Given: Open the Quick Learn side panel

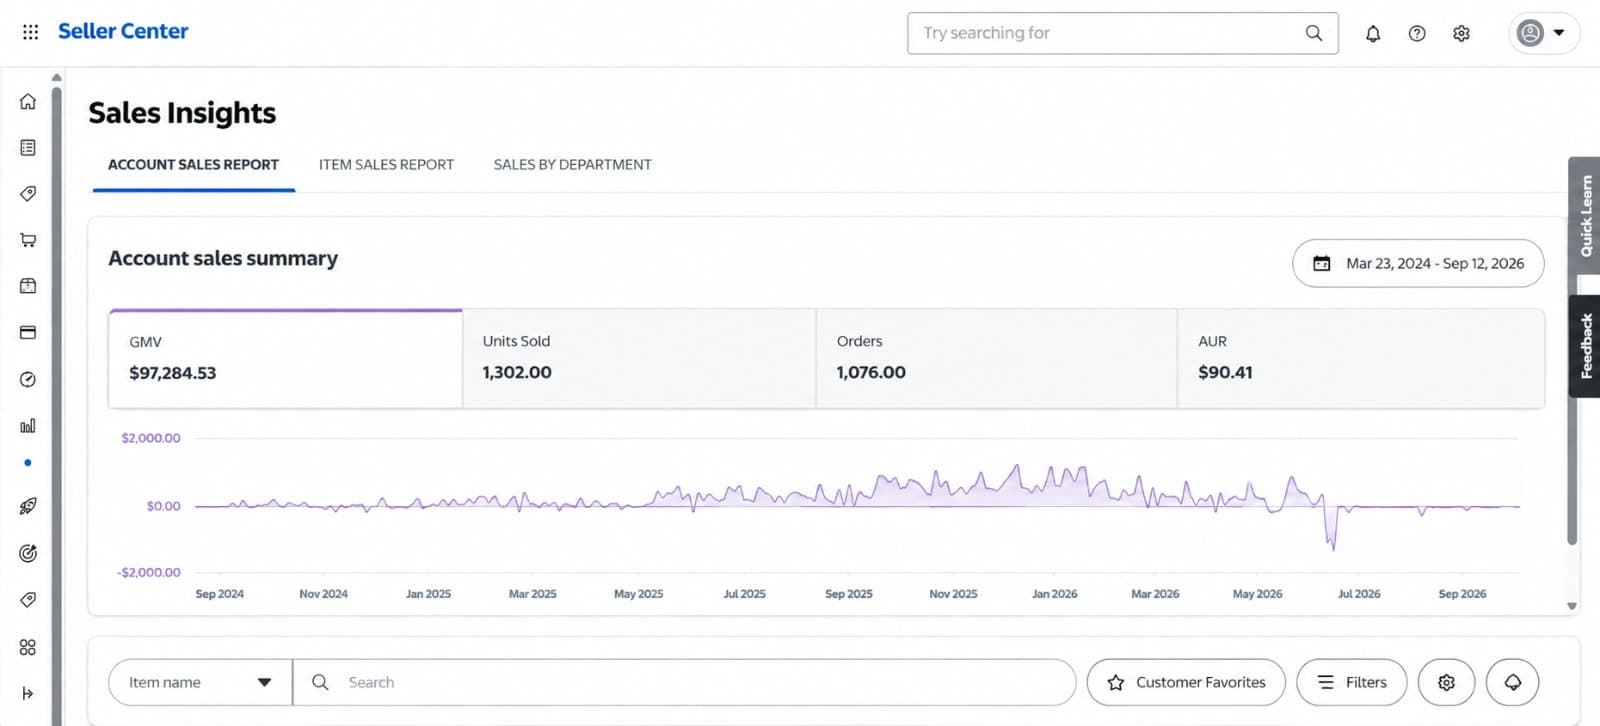Looking at the screenshot, I should tap(1585, 216).
